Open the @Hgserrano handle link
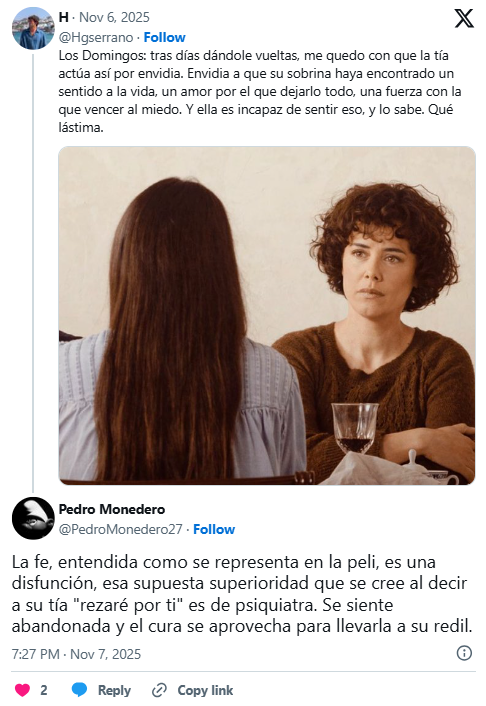Viewport: 486px width, 706px height. [x=96, y=37]
